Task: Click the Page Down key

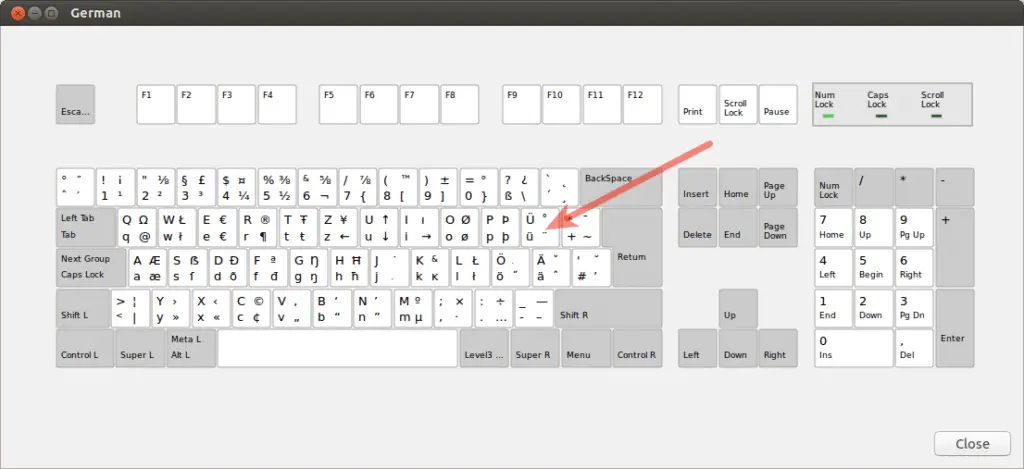Action: tap(778, 227)
